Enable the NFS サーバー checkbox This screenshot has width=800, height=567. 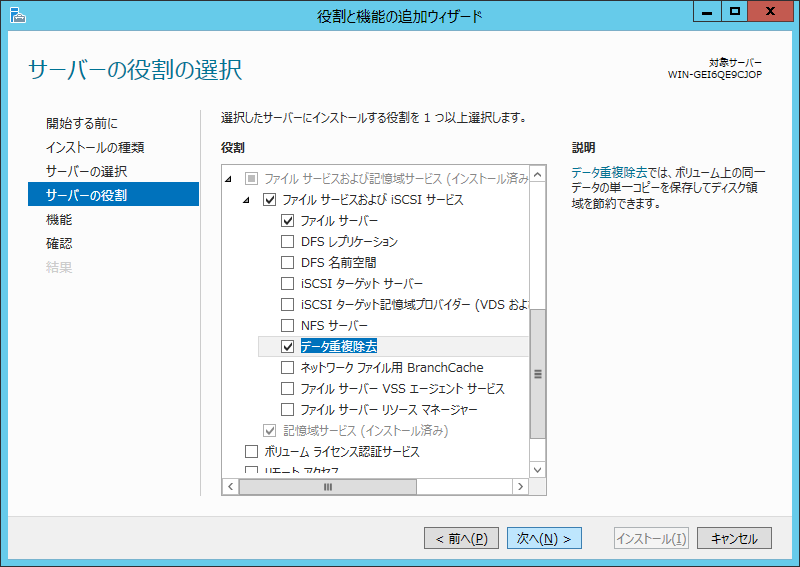point(288,325)
